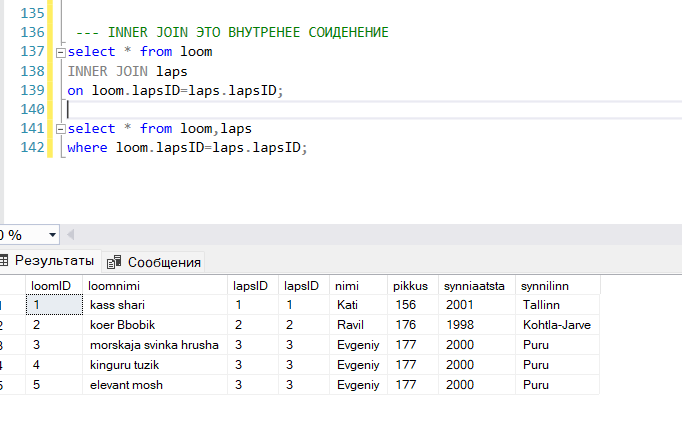Click the 'Kati' name cell
682x430 pixels.
pos(358,305)
